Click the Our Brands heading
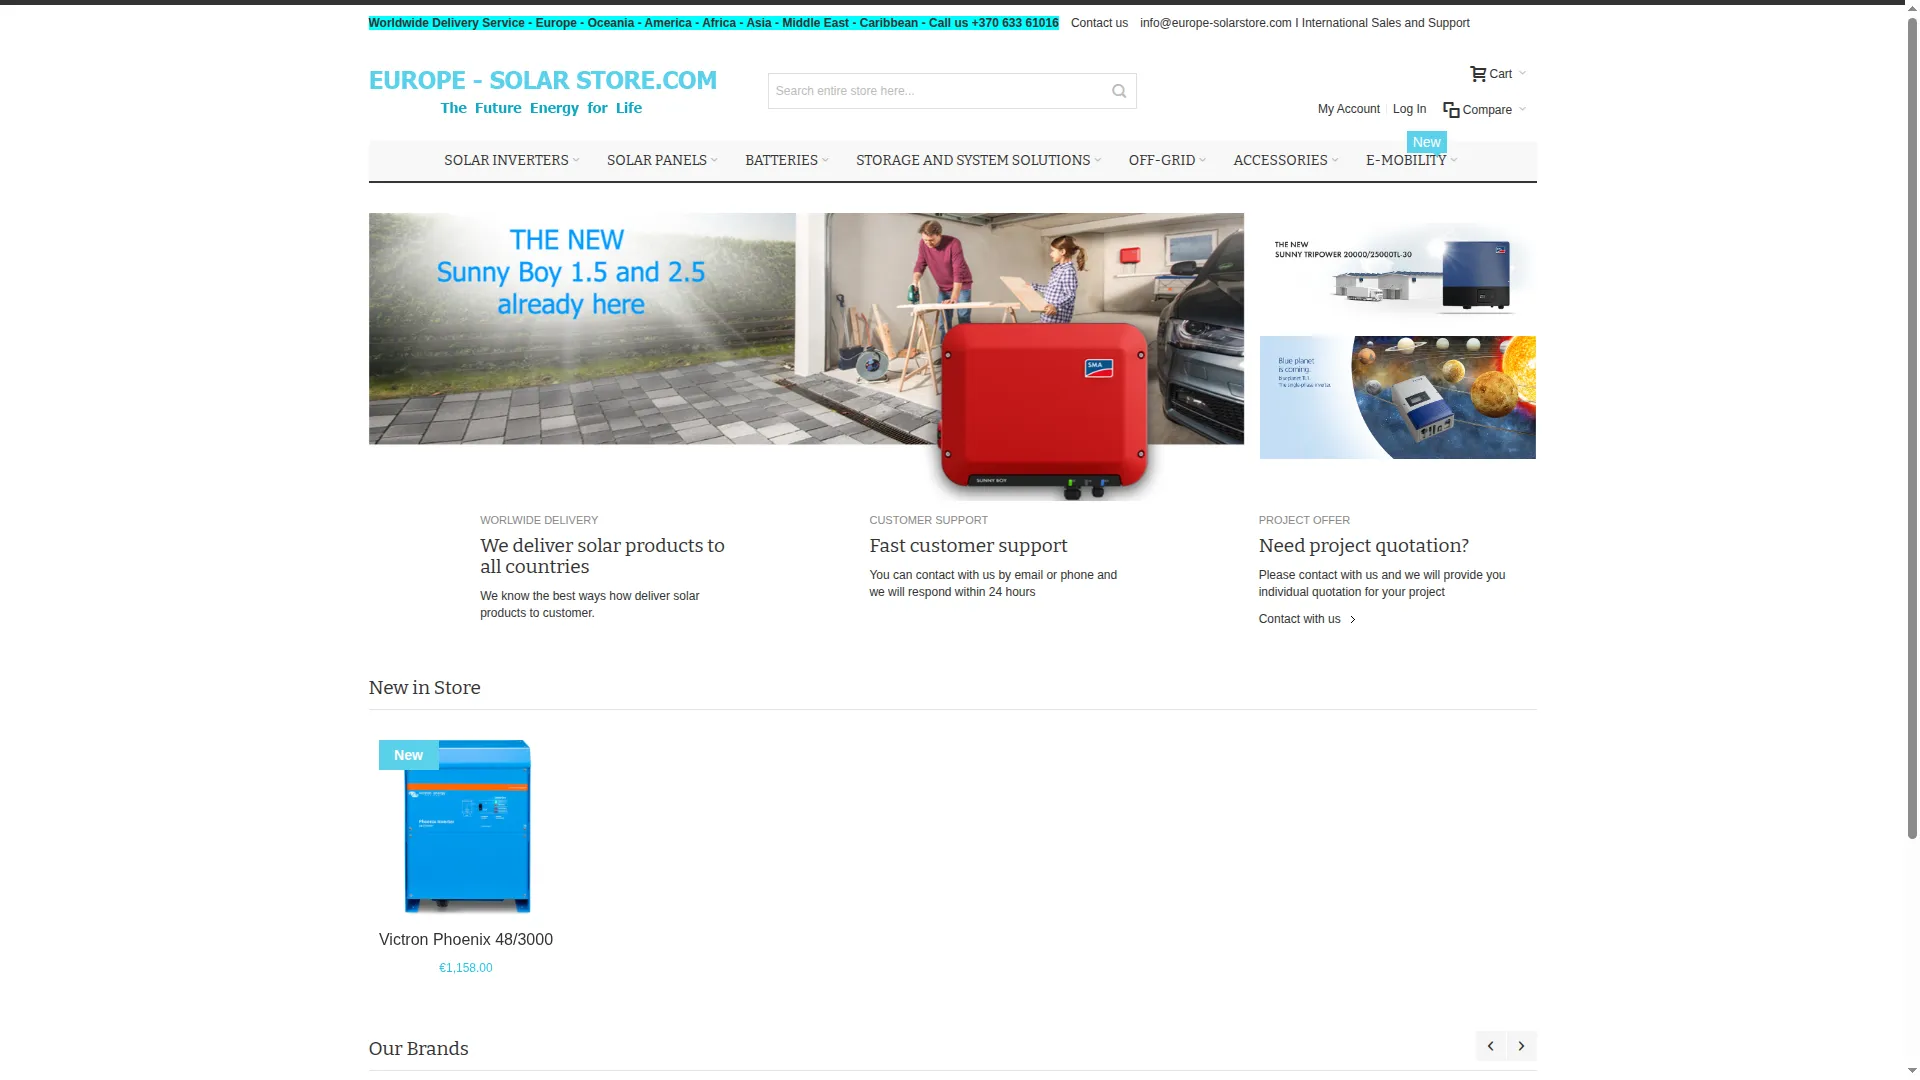The height and width of the screenshot is (1080, 1920). 418,1049
